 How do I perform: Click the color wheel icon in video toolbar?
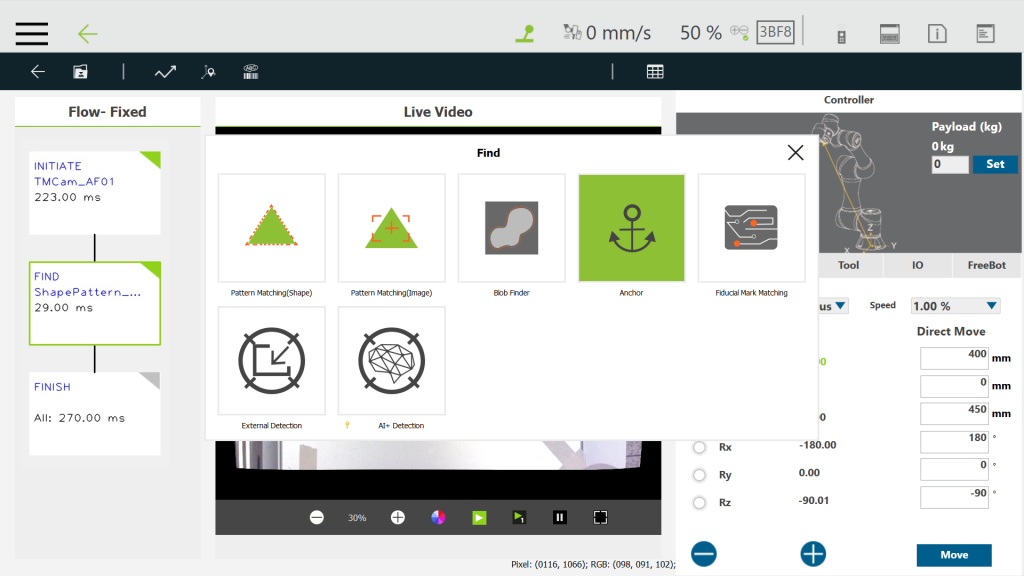[438, 517]
